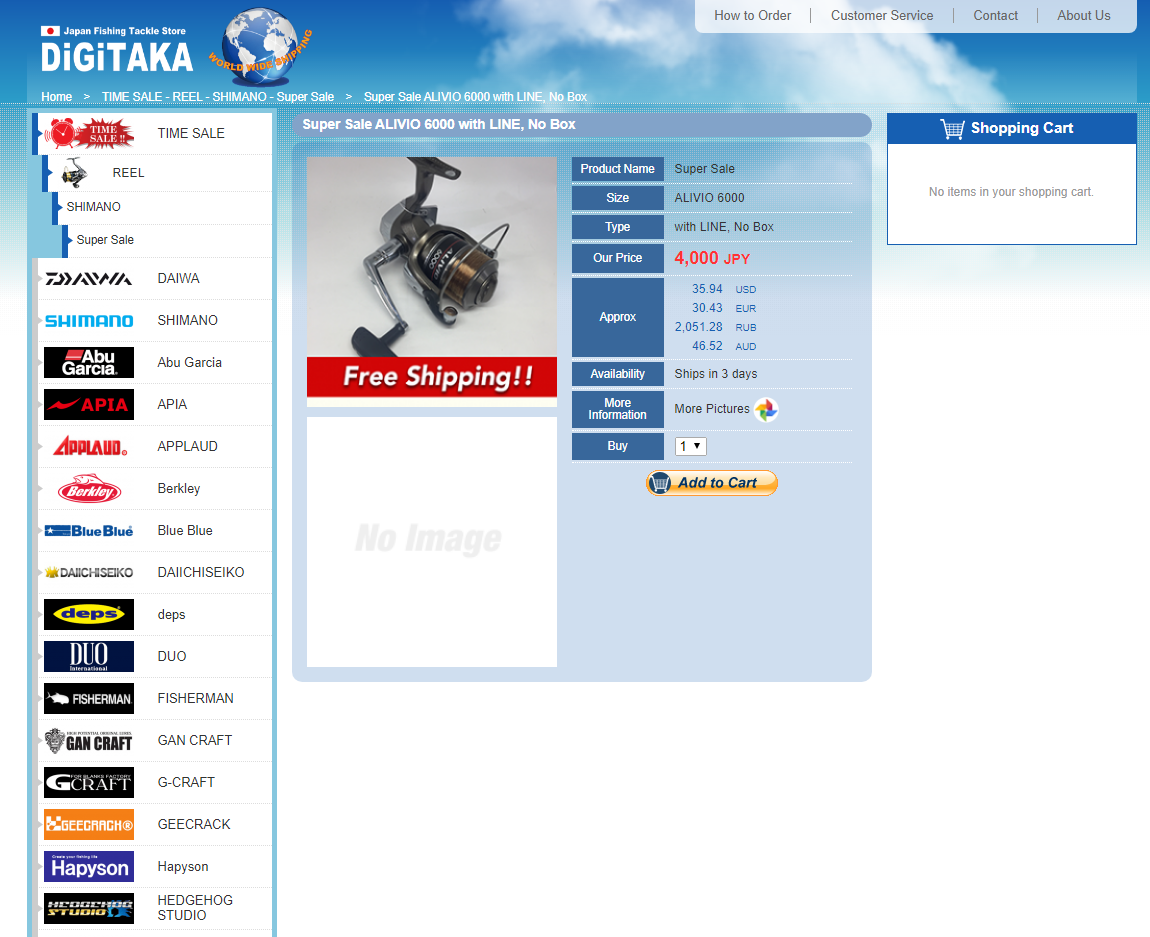Click the Applaud brand logo

tap(89, 447)
